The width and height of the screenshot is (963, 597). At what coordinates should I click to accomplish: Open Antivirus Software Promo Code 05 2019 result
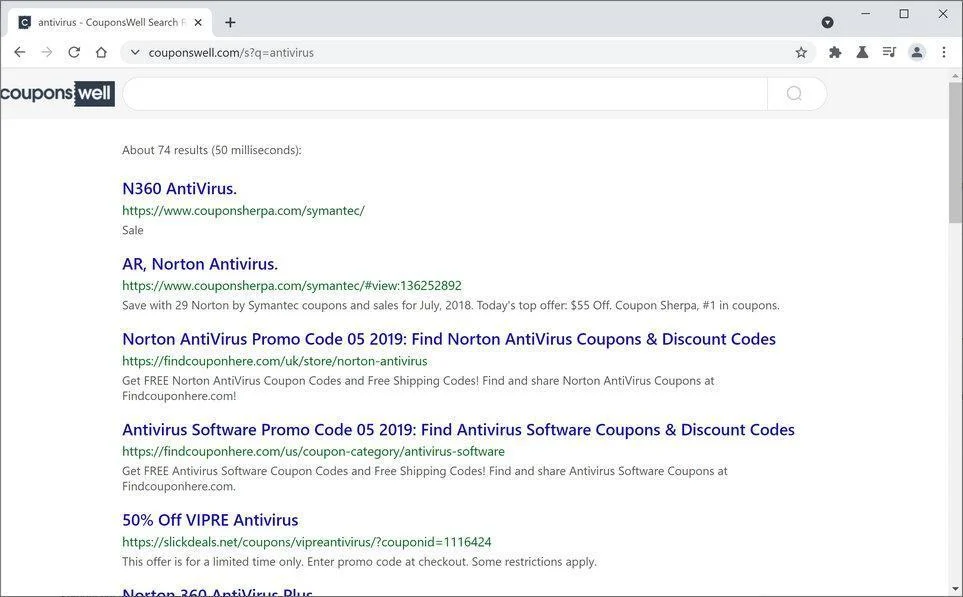(458, 429)
